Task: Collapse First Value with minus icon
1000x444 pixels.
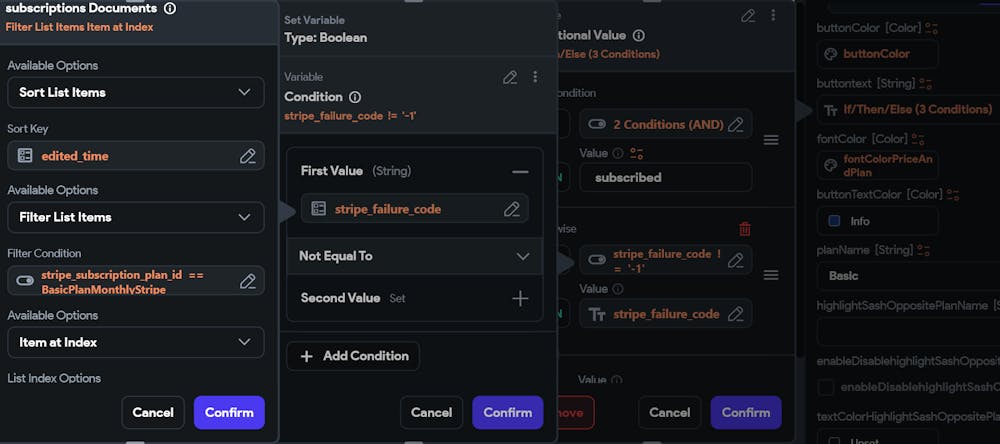Action: tap(520, 172)
